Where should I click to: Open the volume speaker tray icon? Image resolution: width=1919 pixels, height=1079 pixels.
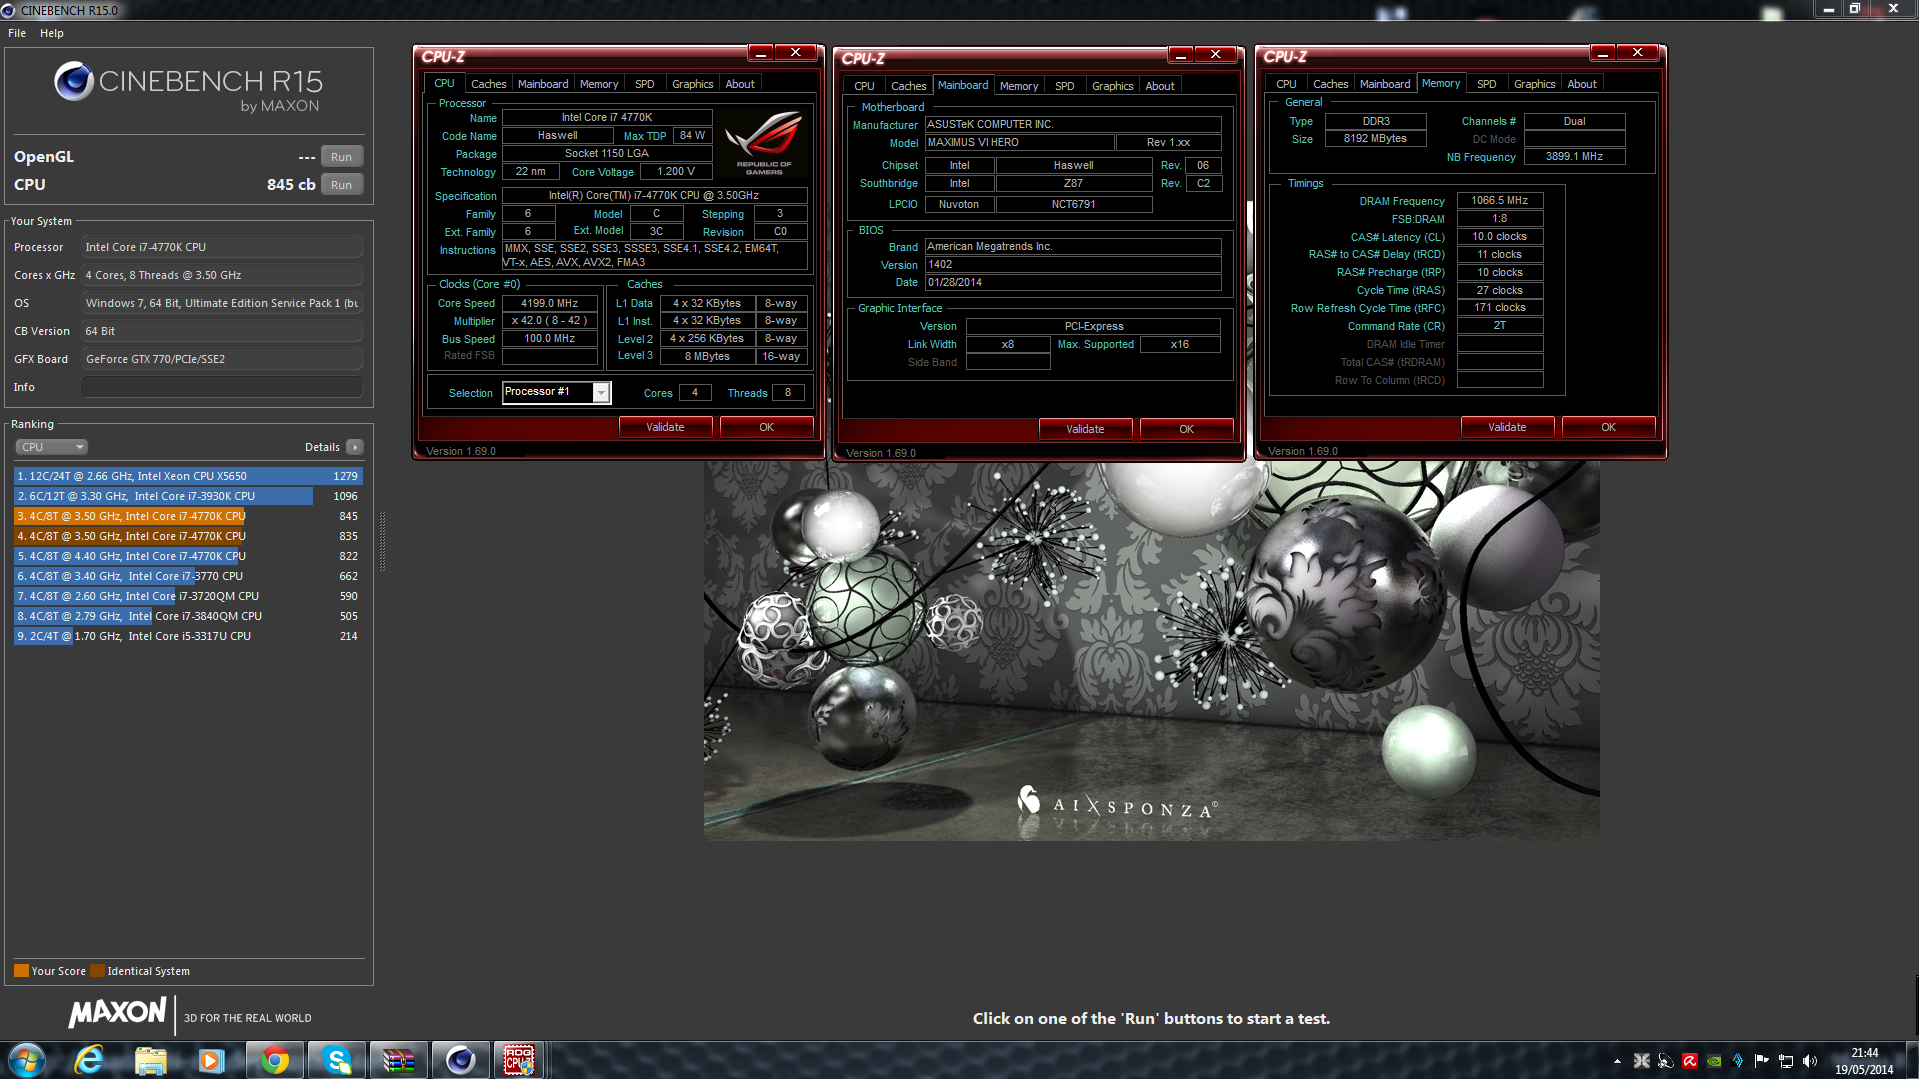click(x=1809, y=1061)
